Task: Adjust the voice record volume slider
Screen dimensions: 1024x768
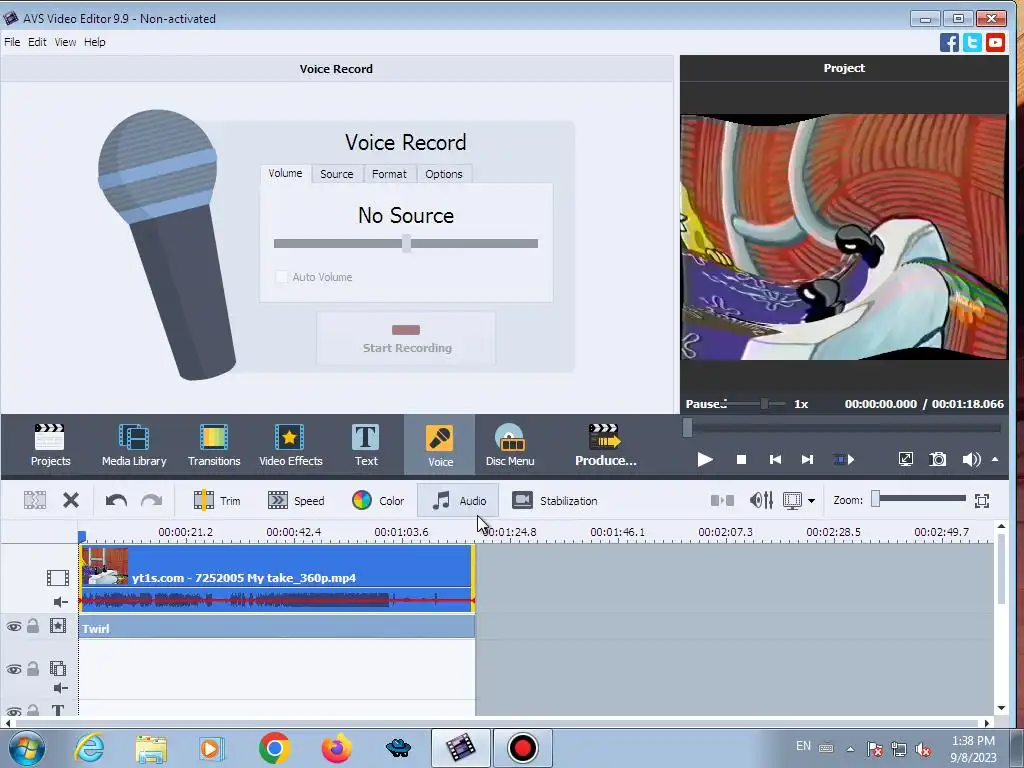Action: [x=406, y=244]
